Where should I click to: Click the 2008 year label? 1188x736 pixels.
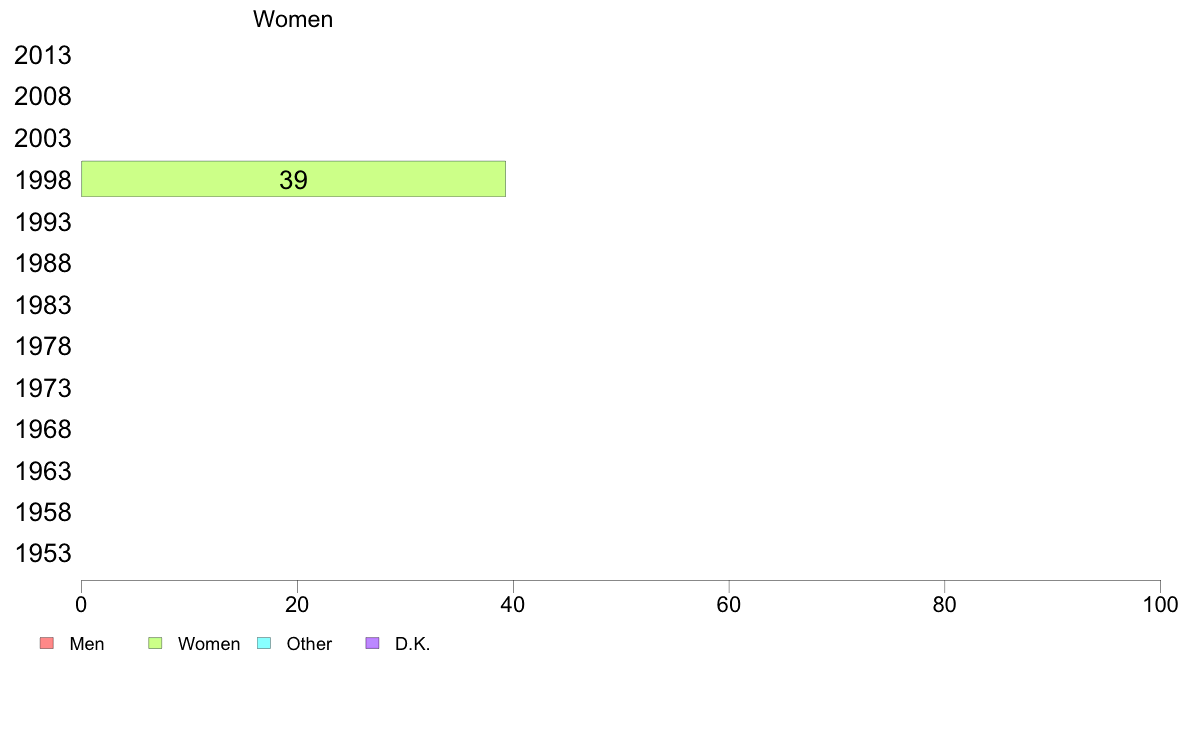click(x=43, y=98)
